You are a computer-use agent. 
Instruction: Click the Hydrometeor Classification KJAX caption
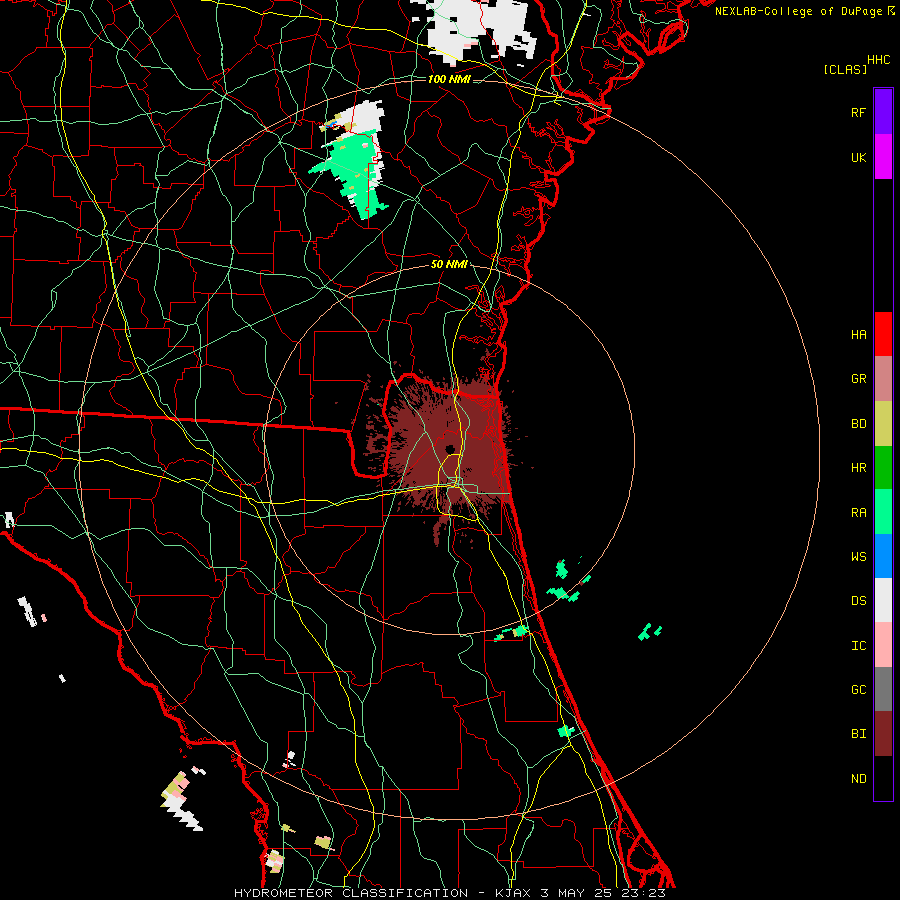449,893
